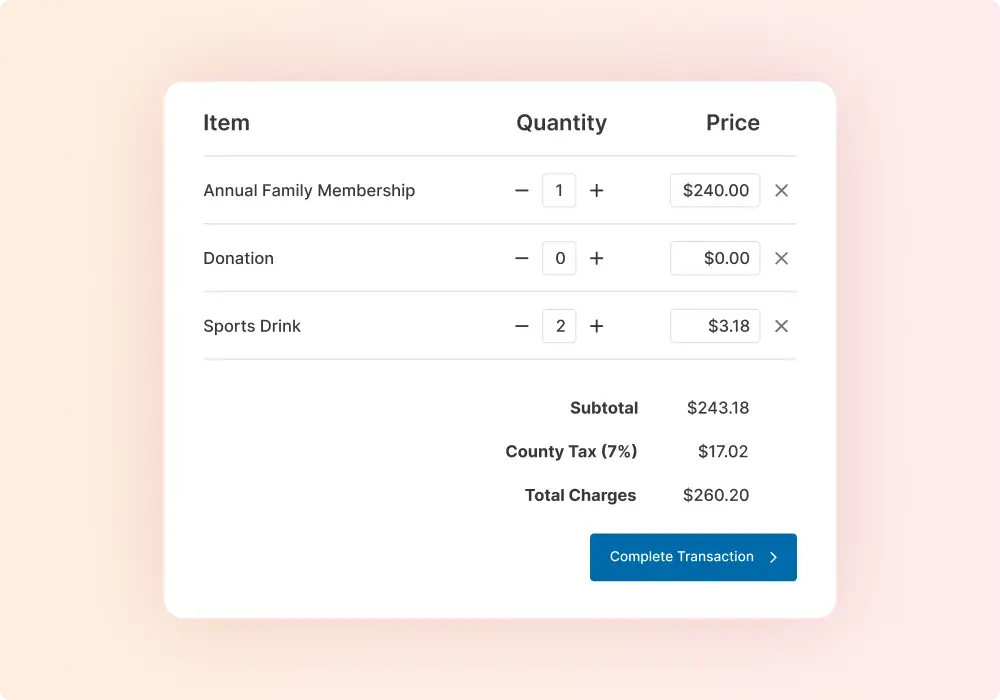
Task: Add one more Sports Drink
Action: coord(597,326)
